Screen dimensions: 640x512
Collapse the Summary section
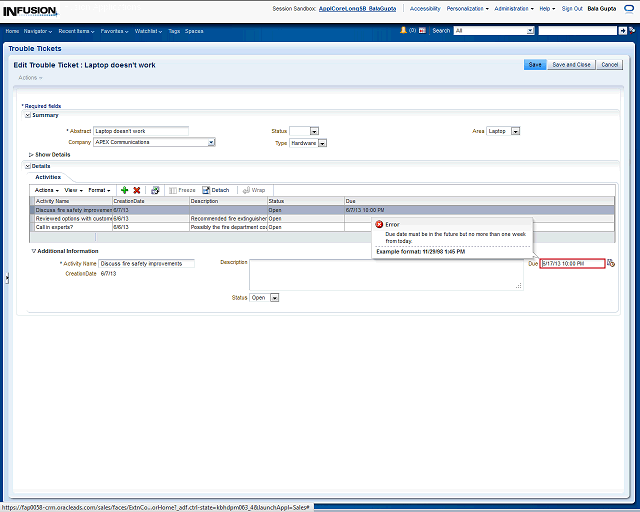pos(28,115)
